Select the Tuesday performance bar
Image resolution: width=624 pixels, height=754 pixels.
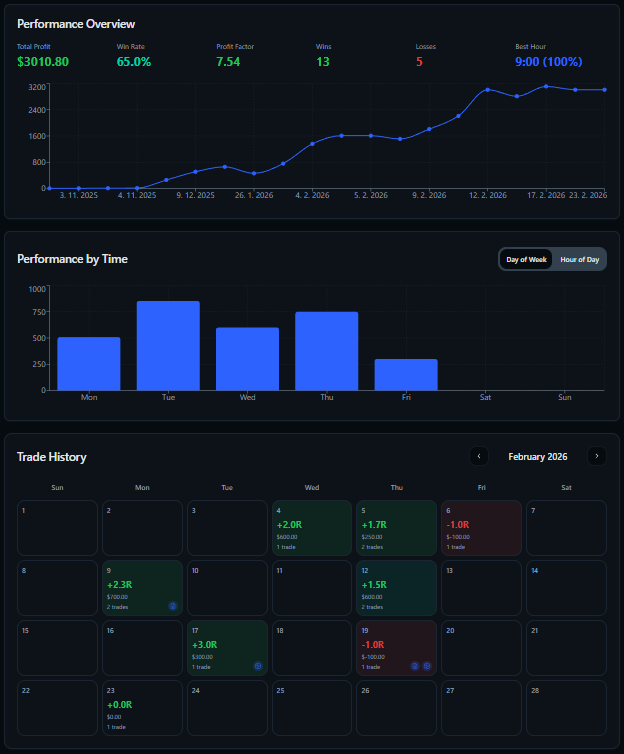168,346
